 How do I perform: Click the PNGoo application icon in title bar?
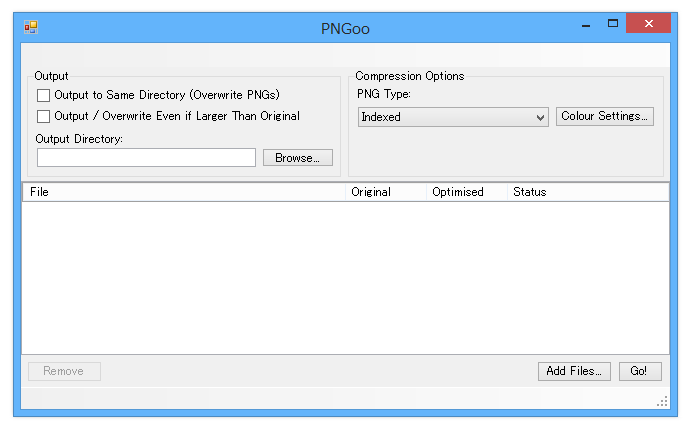tap(31, 27)
